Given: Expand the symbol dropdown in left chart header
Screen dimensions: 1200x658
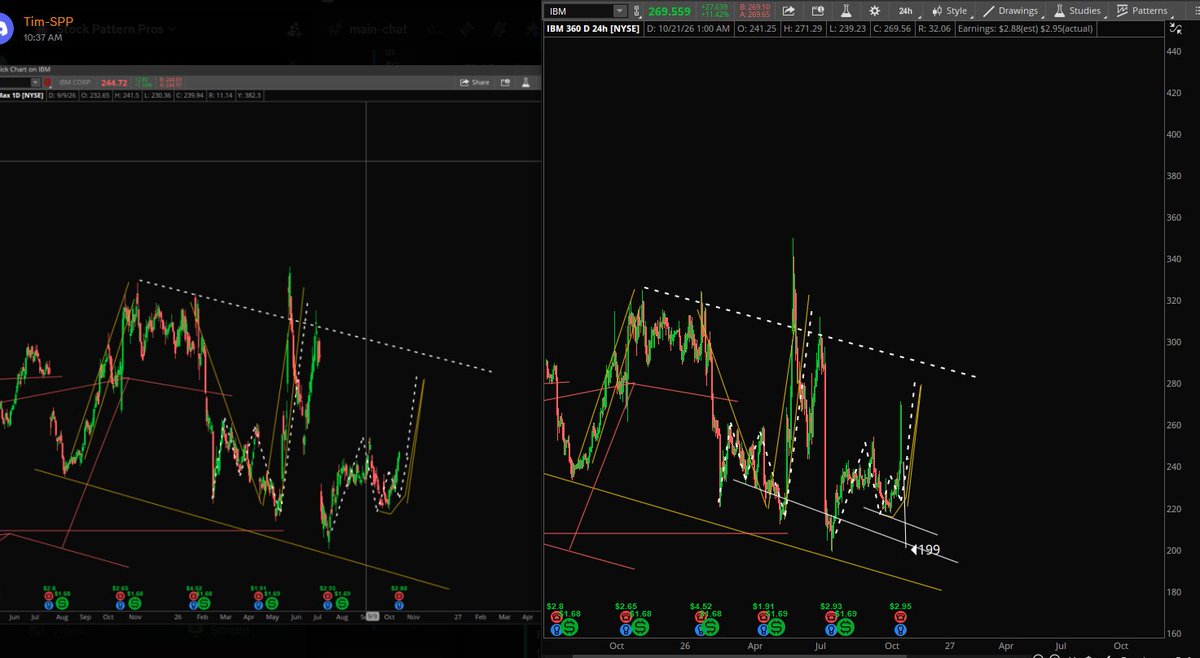Looking at the screenshot, I should (36, 83).
